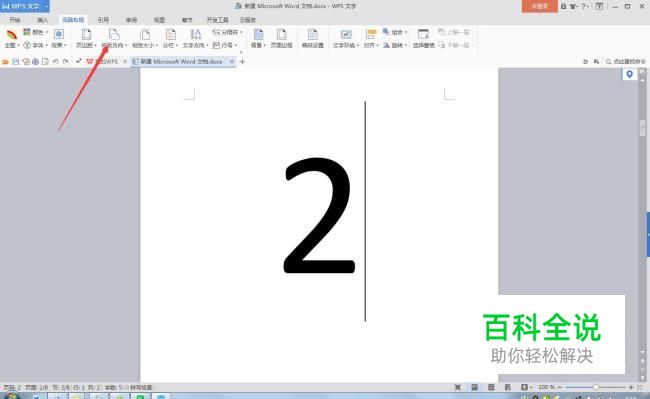Click the 下移一层 send backward button
This screenshot has height=399, width=650.
coord(455,45)
